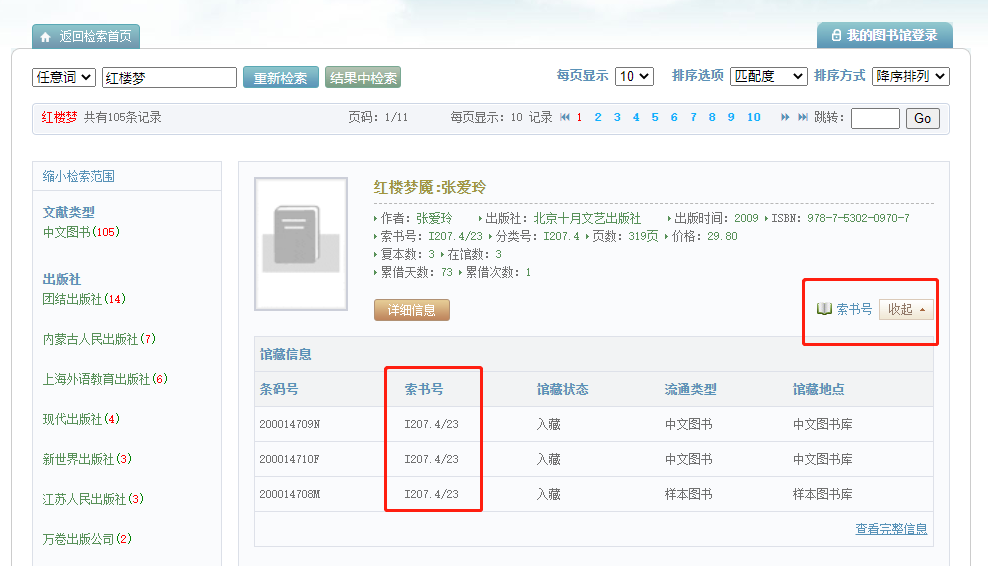This screenshot has width=988, height=566.
Task: Filter by 新世界出版社(3)
Action: (x=87, y=459)
